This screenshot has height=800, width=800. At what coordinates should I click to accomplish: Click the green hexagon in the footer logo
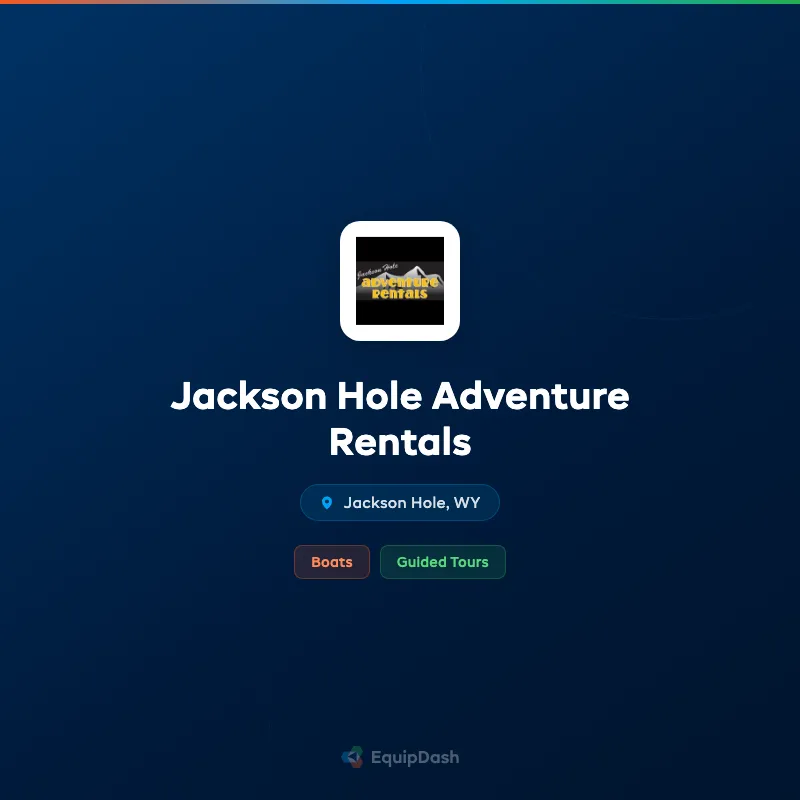coord(355,751)
